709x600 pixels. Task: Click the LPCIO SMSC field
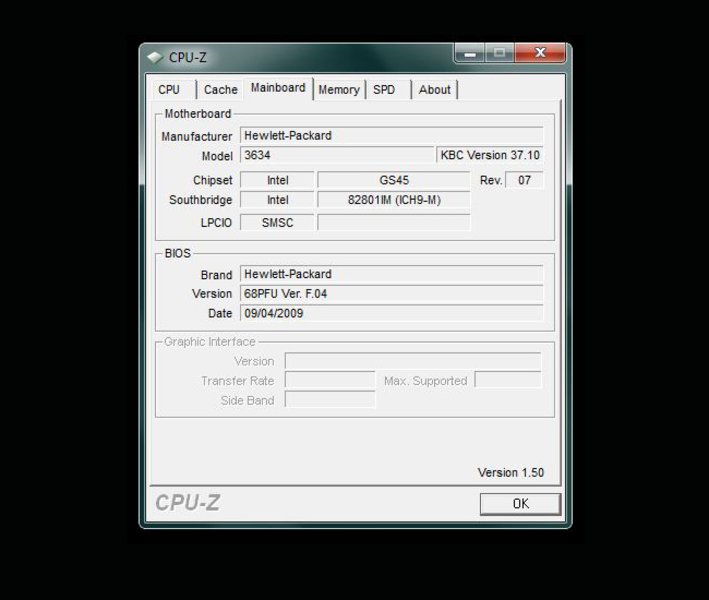pos(277,222)
